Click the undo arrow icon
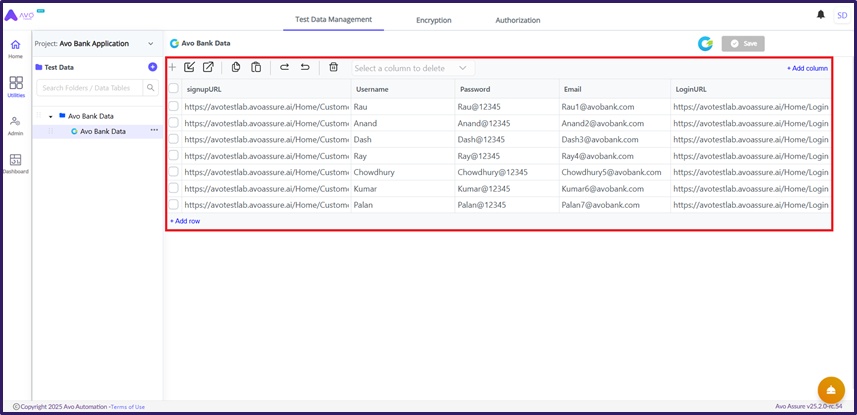 pyautogui.click(x=305, y=68)
